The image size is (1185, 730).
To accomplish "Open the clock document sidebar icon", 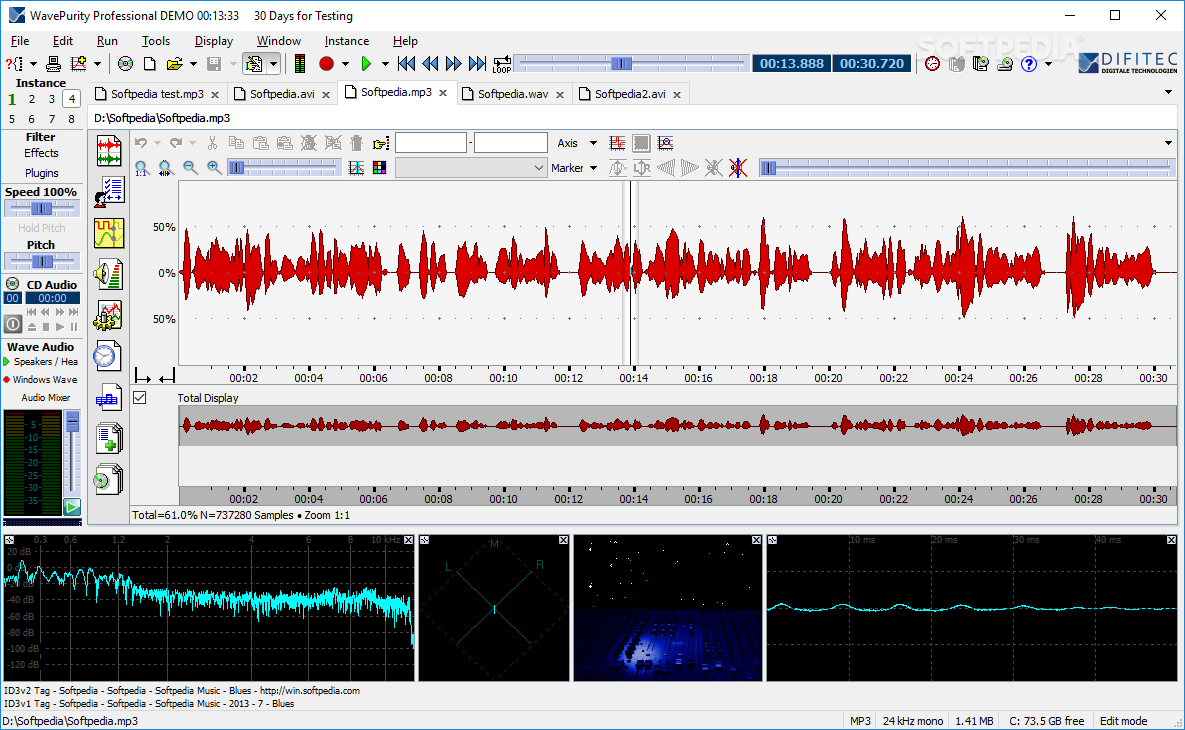I will [109, 356].
